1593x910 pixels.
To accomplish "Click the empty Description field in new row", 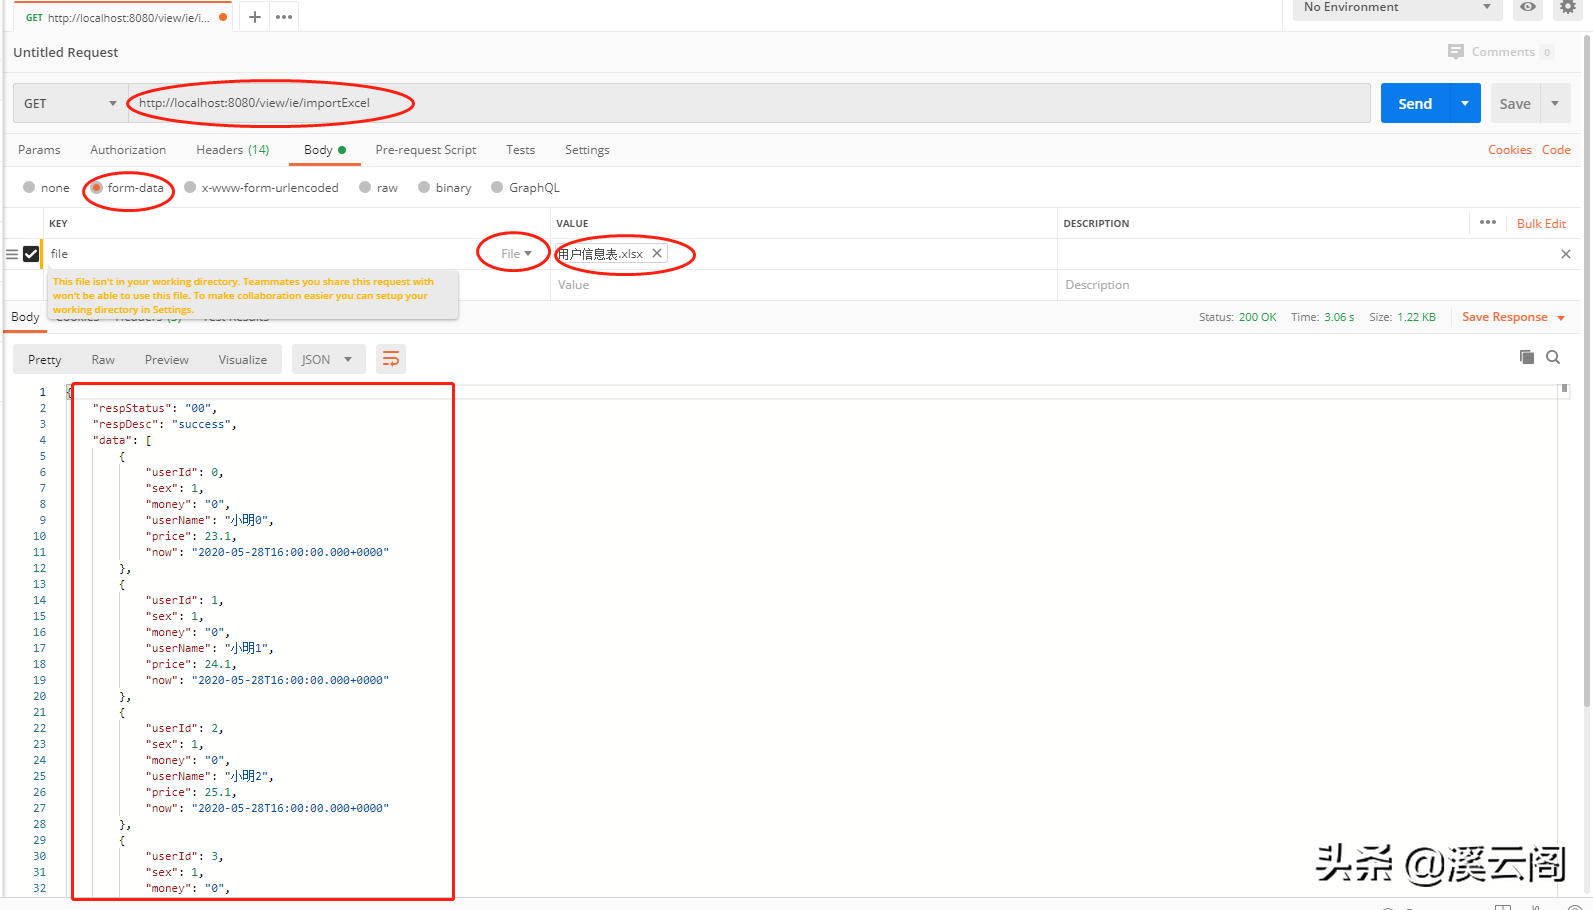I will click(1319, 285).
